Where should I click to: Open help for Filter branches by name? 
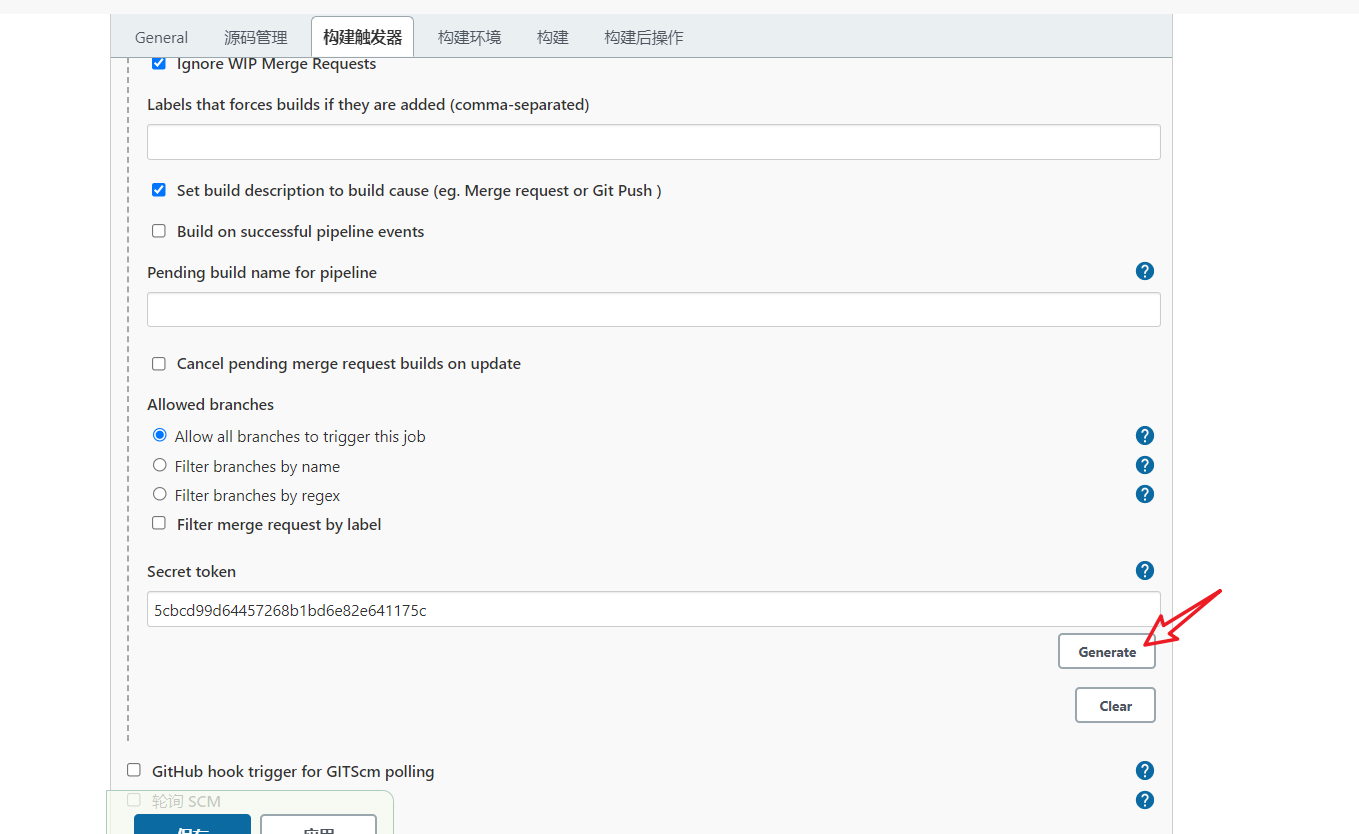point(1145,465)
